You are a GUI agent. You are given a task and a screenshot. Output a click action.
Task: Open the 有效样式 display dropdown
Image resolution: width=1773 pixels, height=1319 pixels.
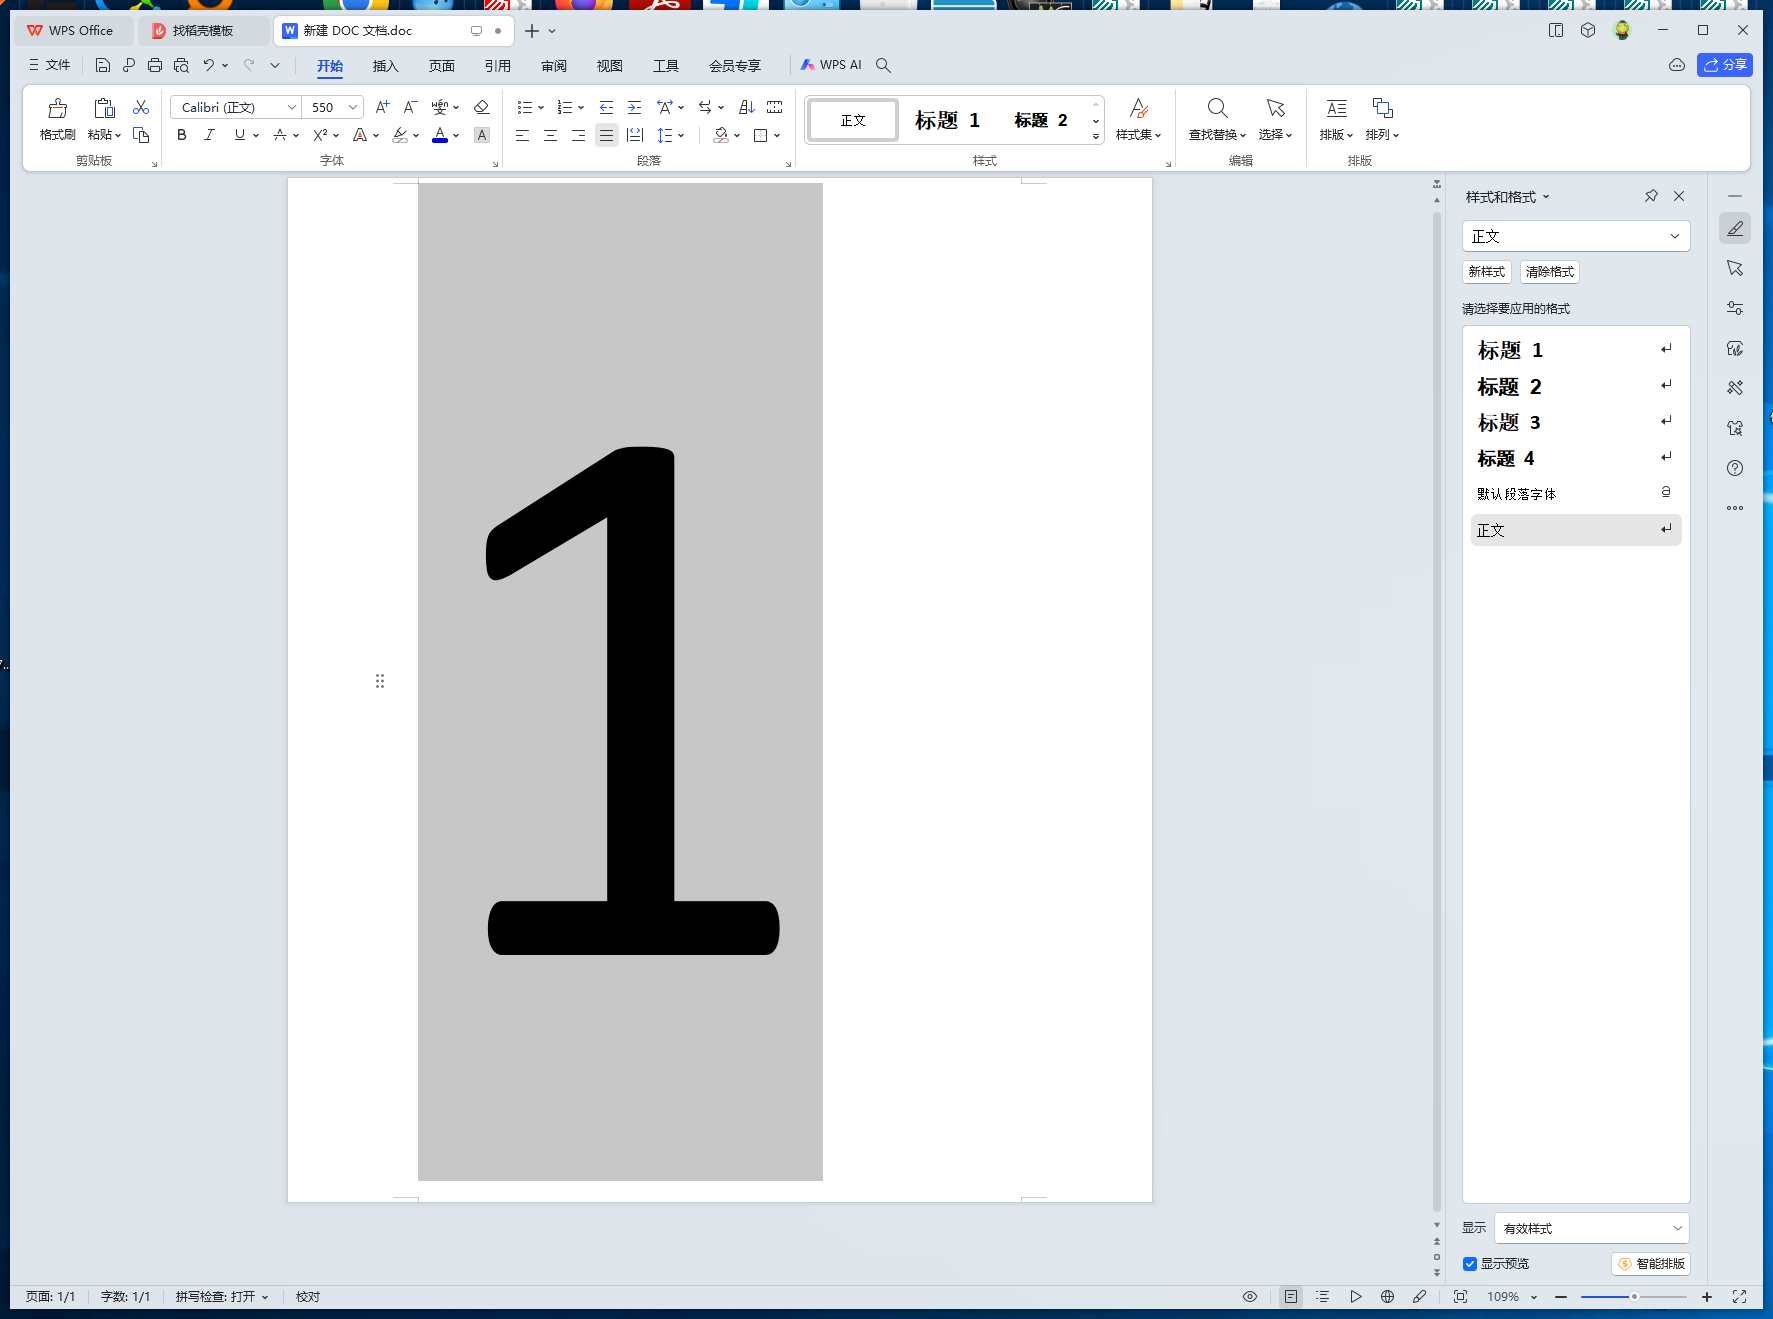tap(1677, 1228)
